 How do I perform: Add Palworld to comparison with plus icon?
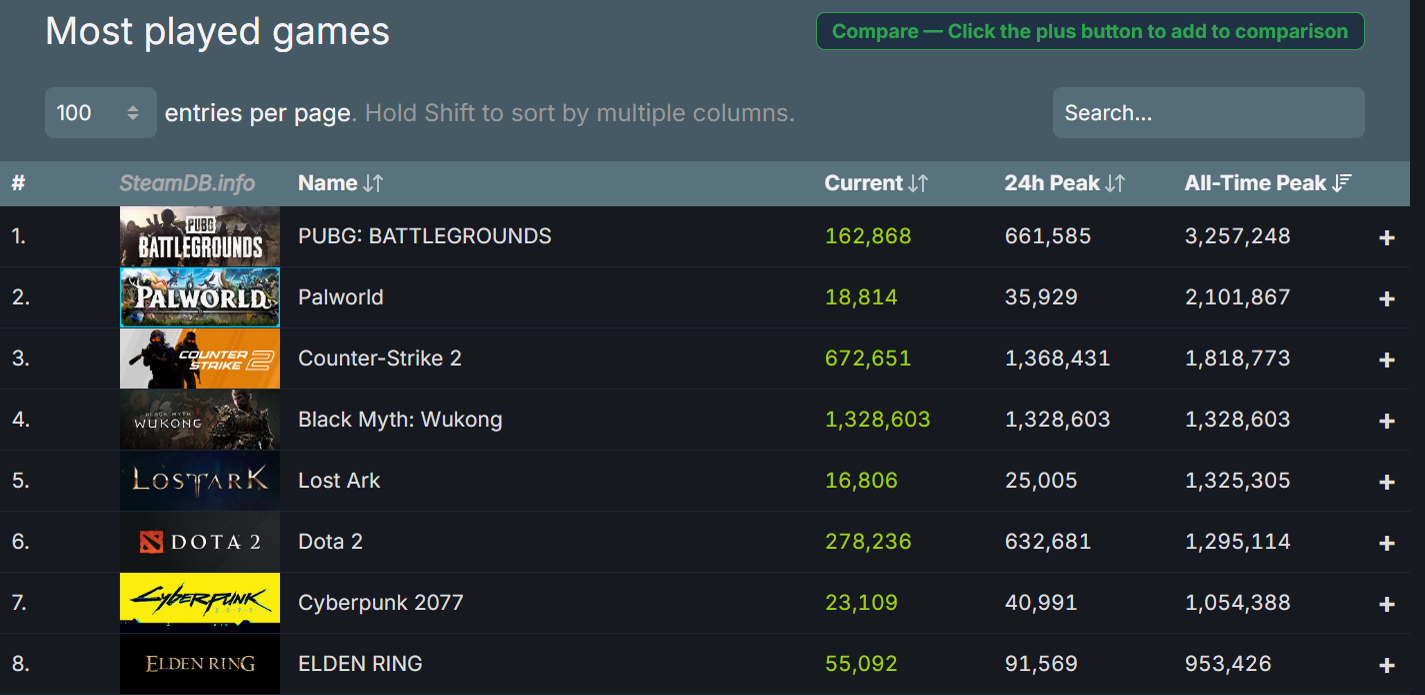tap(1386, 299)
